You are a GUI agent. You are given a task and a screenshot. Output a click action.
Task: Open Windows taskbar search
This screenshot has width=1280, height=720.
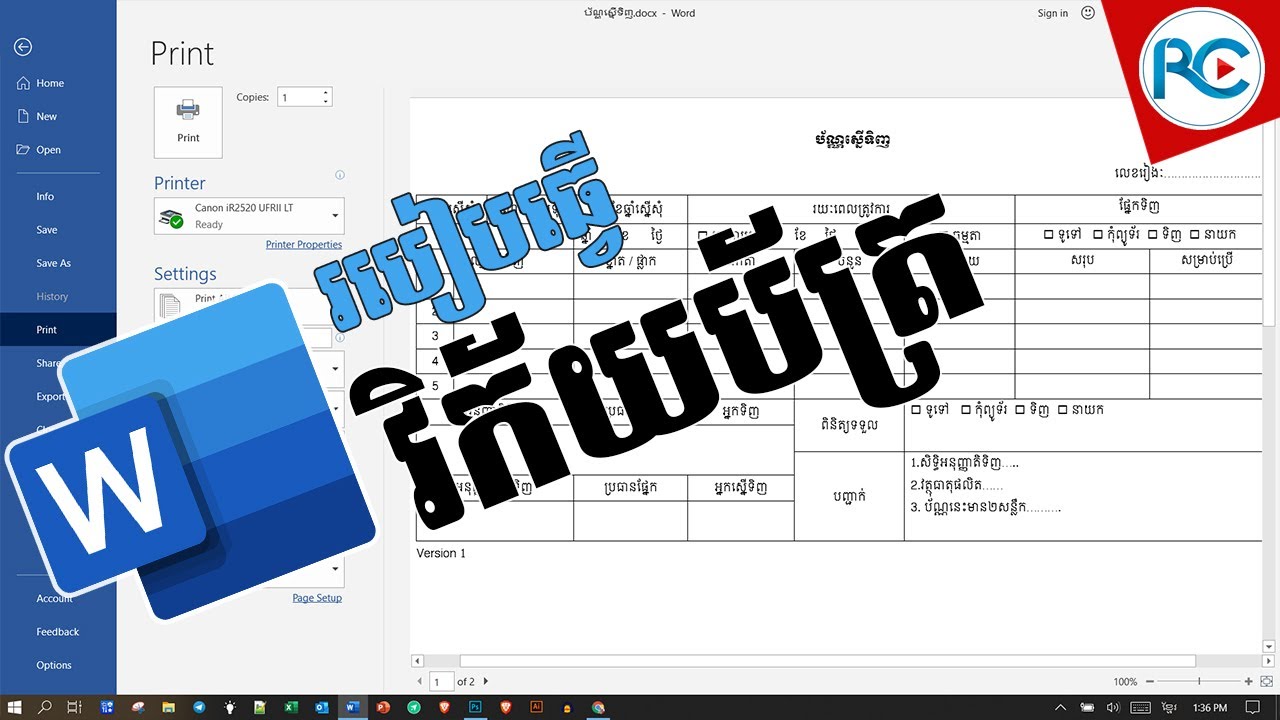[x=45, y=707]
